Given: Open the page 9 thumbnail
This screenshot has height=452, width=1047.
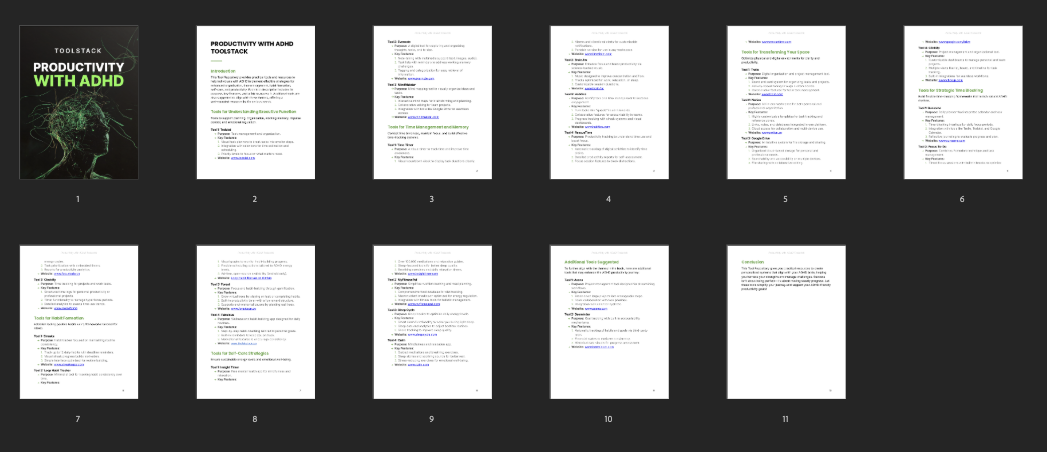Looking at the screenshot, I should (x=431, y=322).
